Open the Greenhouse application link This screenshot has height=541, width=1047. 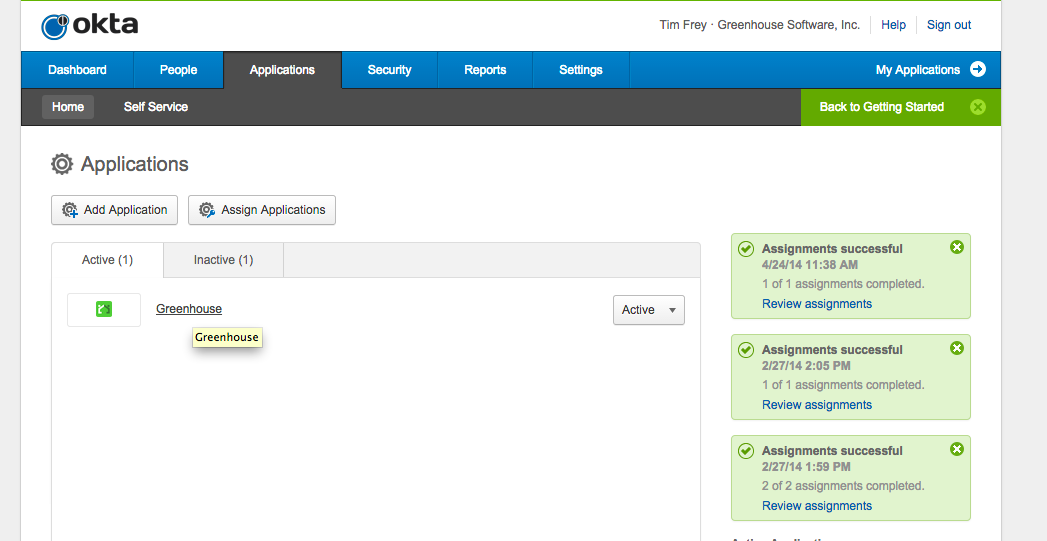click(x=189, y=309)
